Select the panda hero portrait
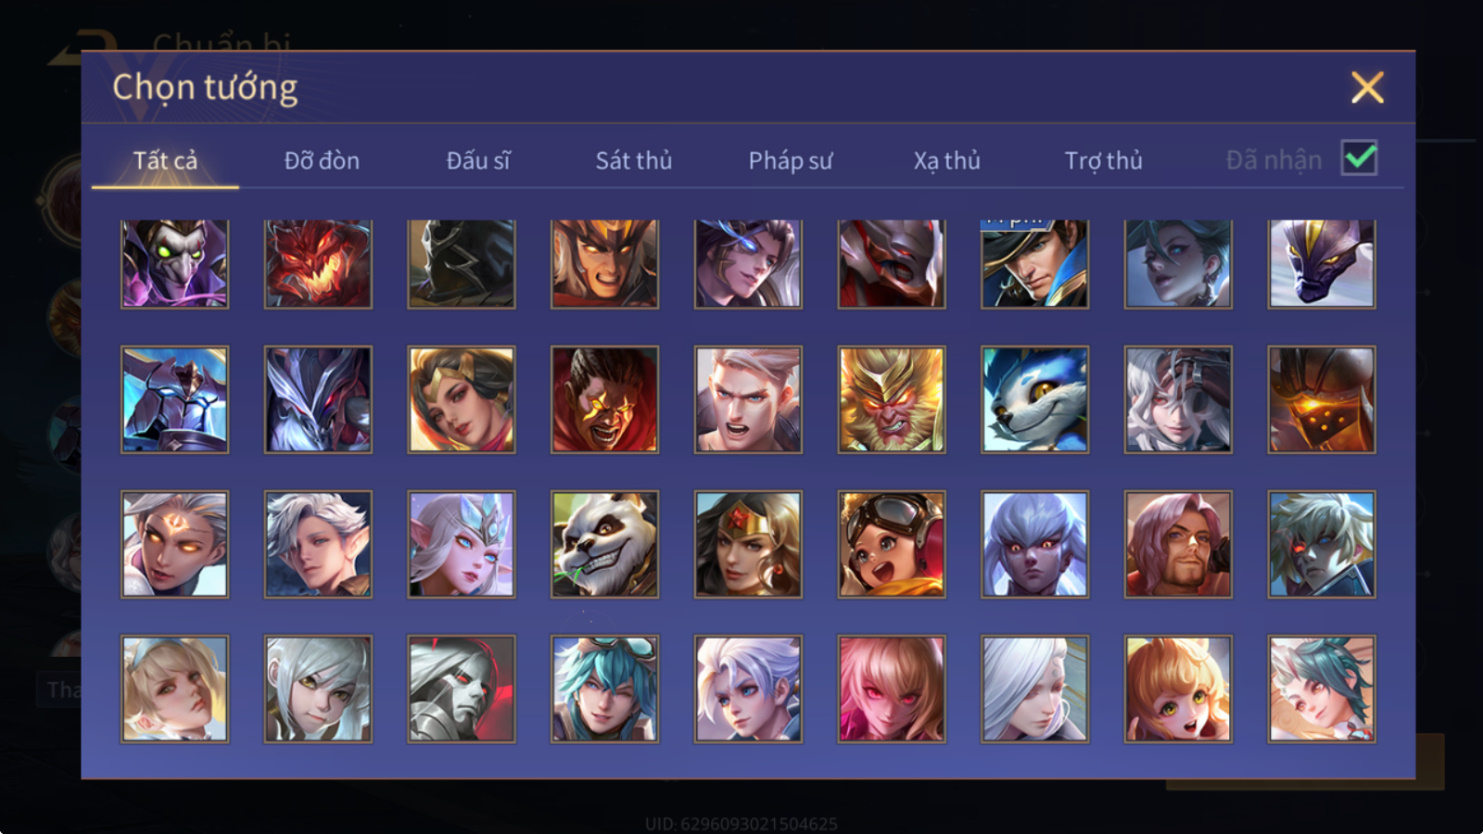 tap(604, 544)
